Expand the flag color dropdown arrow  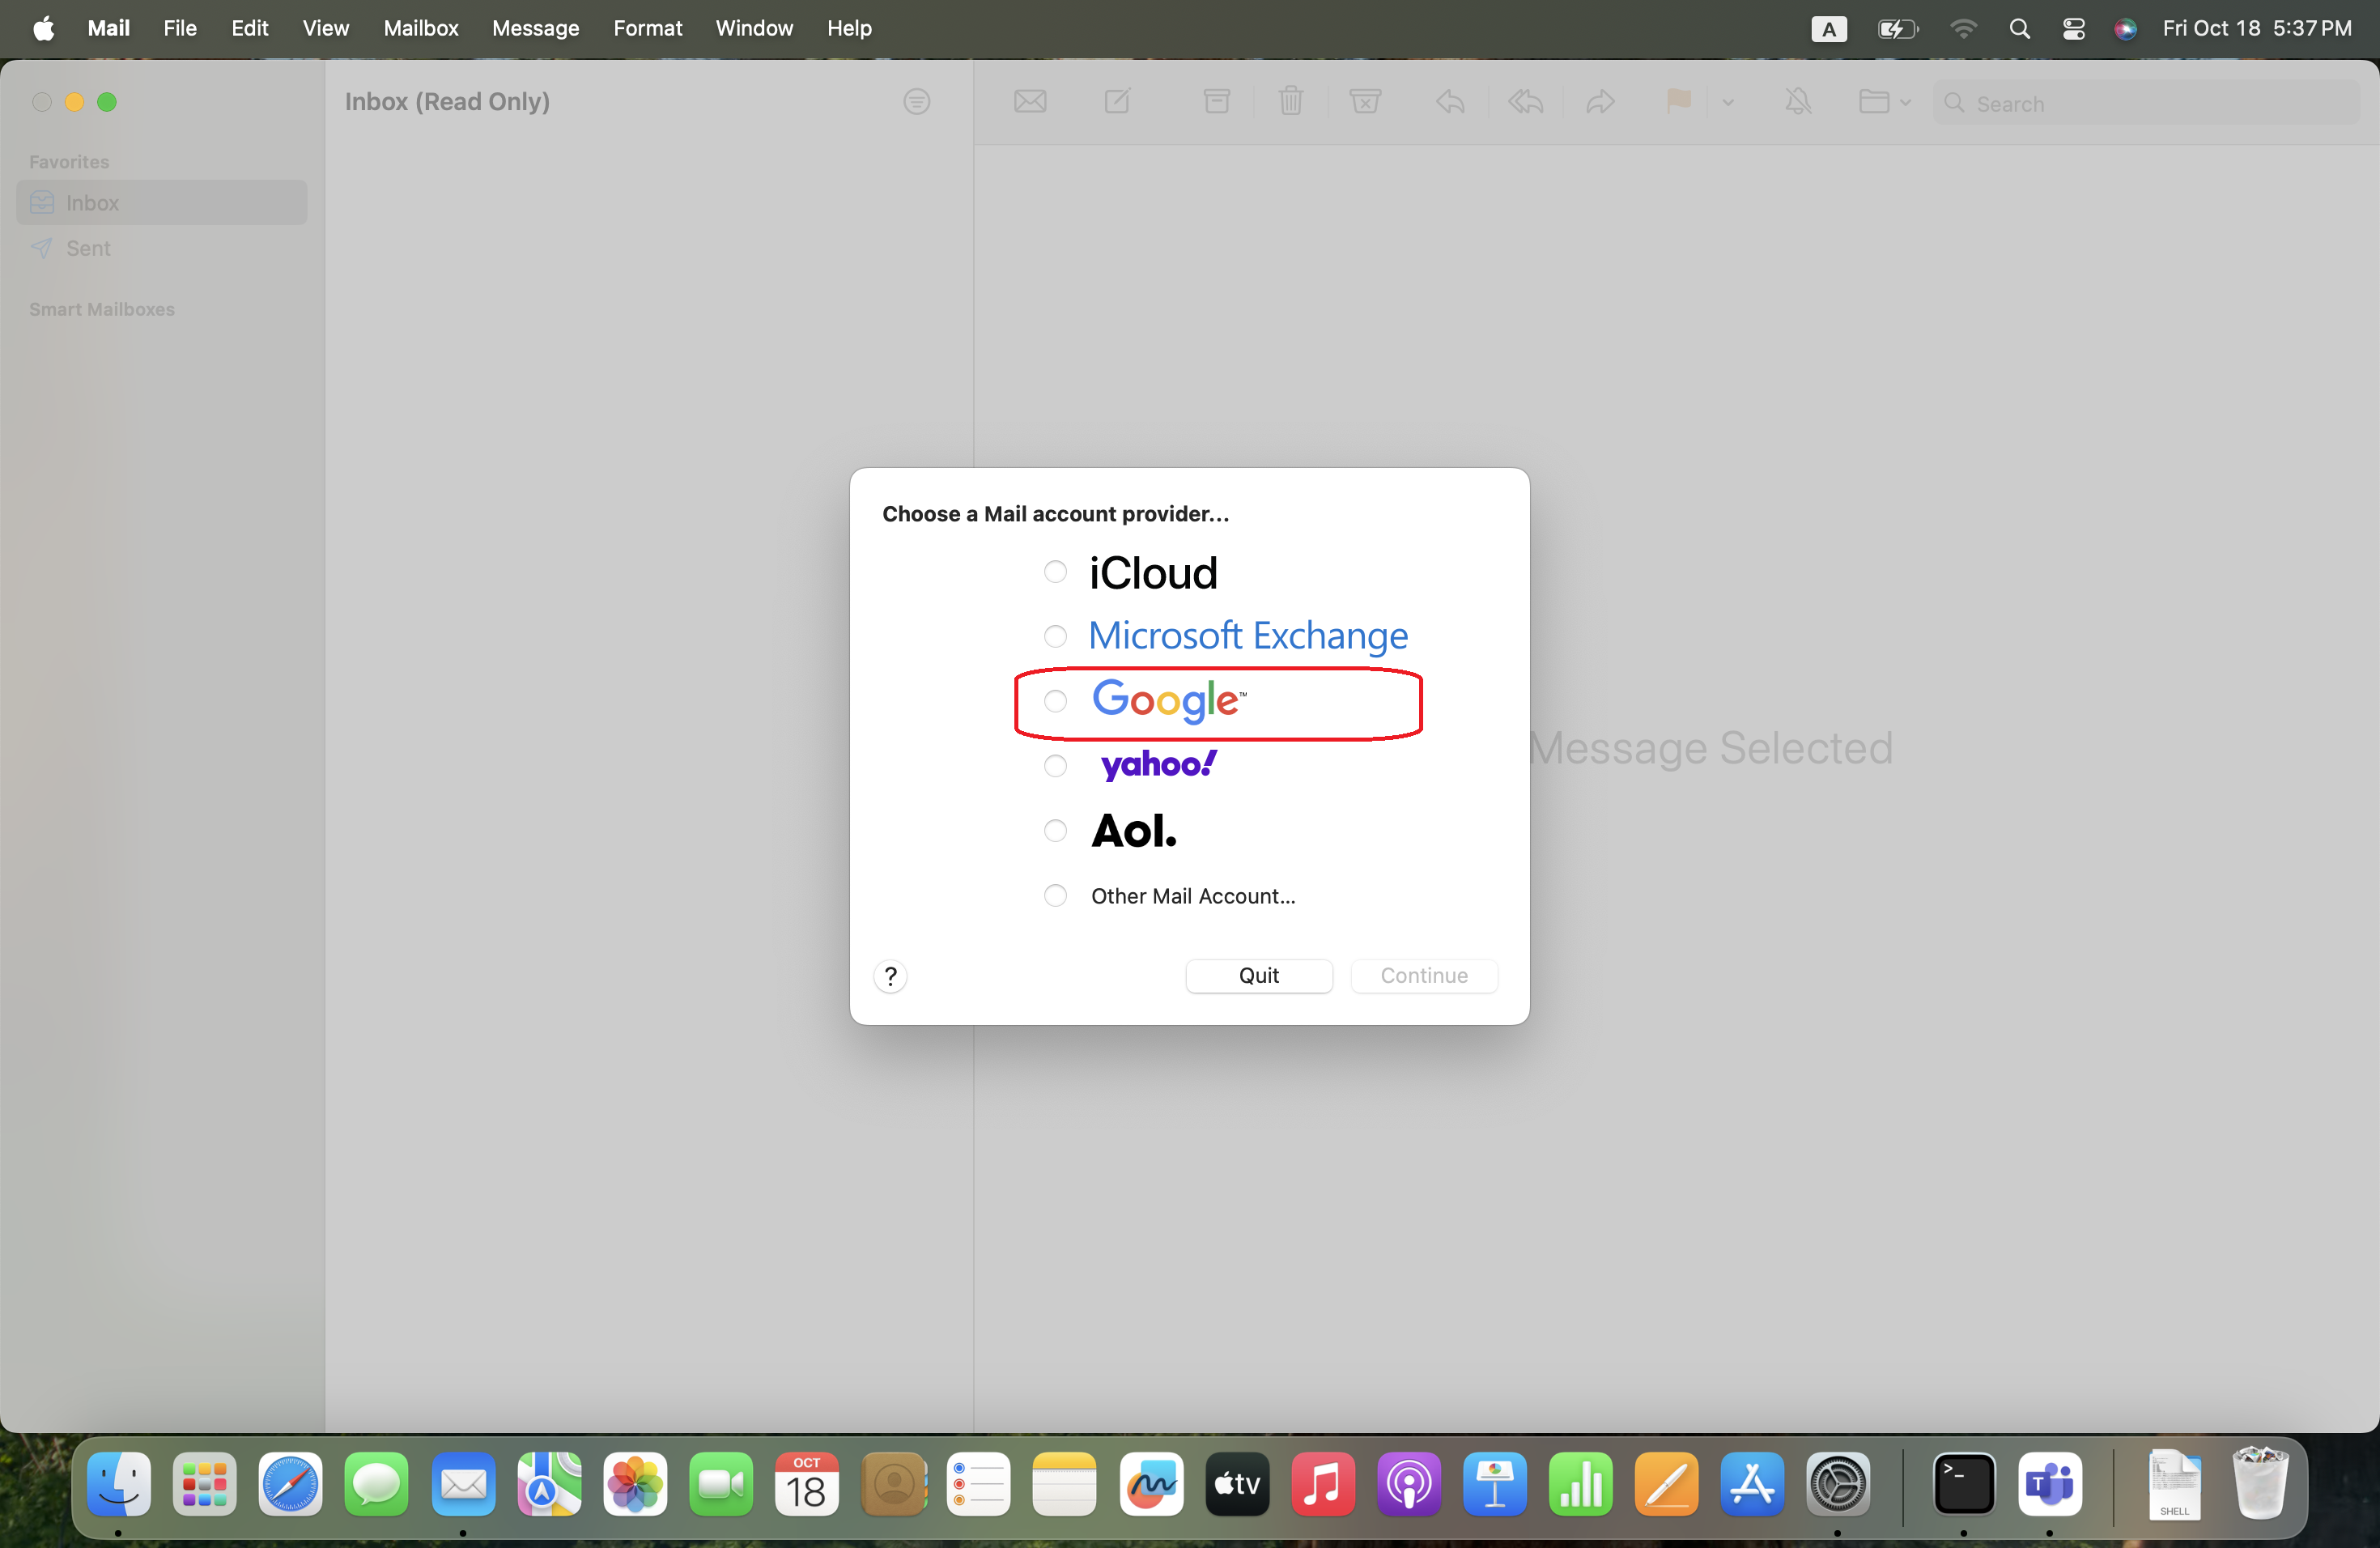coord(1728,102)
